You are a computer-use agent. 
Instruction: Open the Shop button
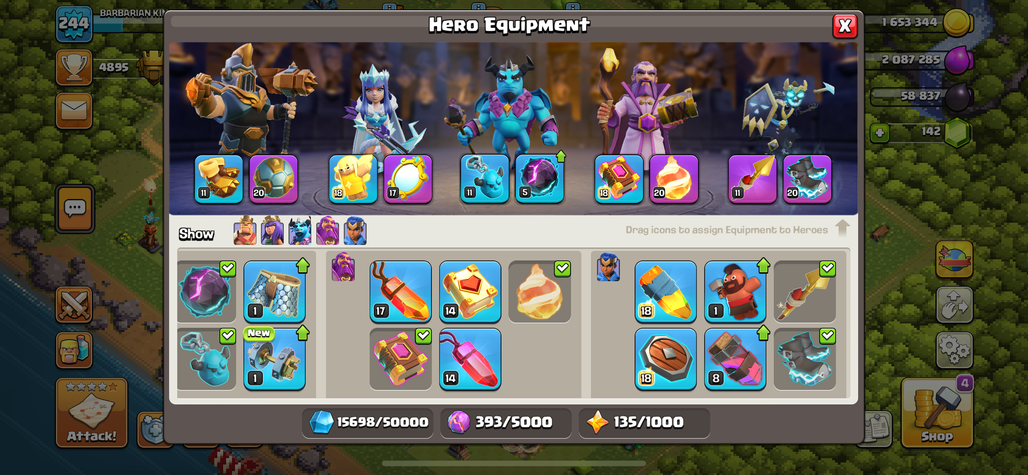point(937,413)
